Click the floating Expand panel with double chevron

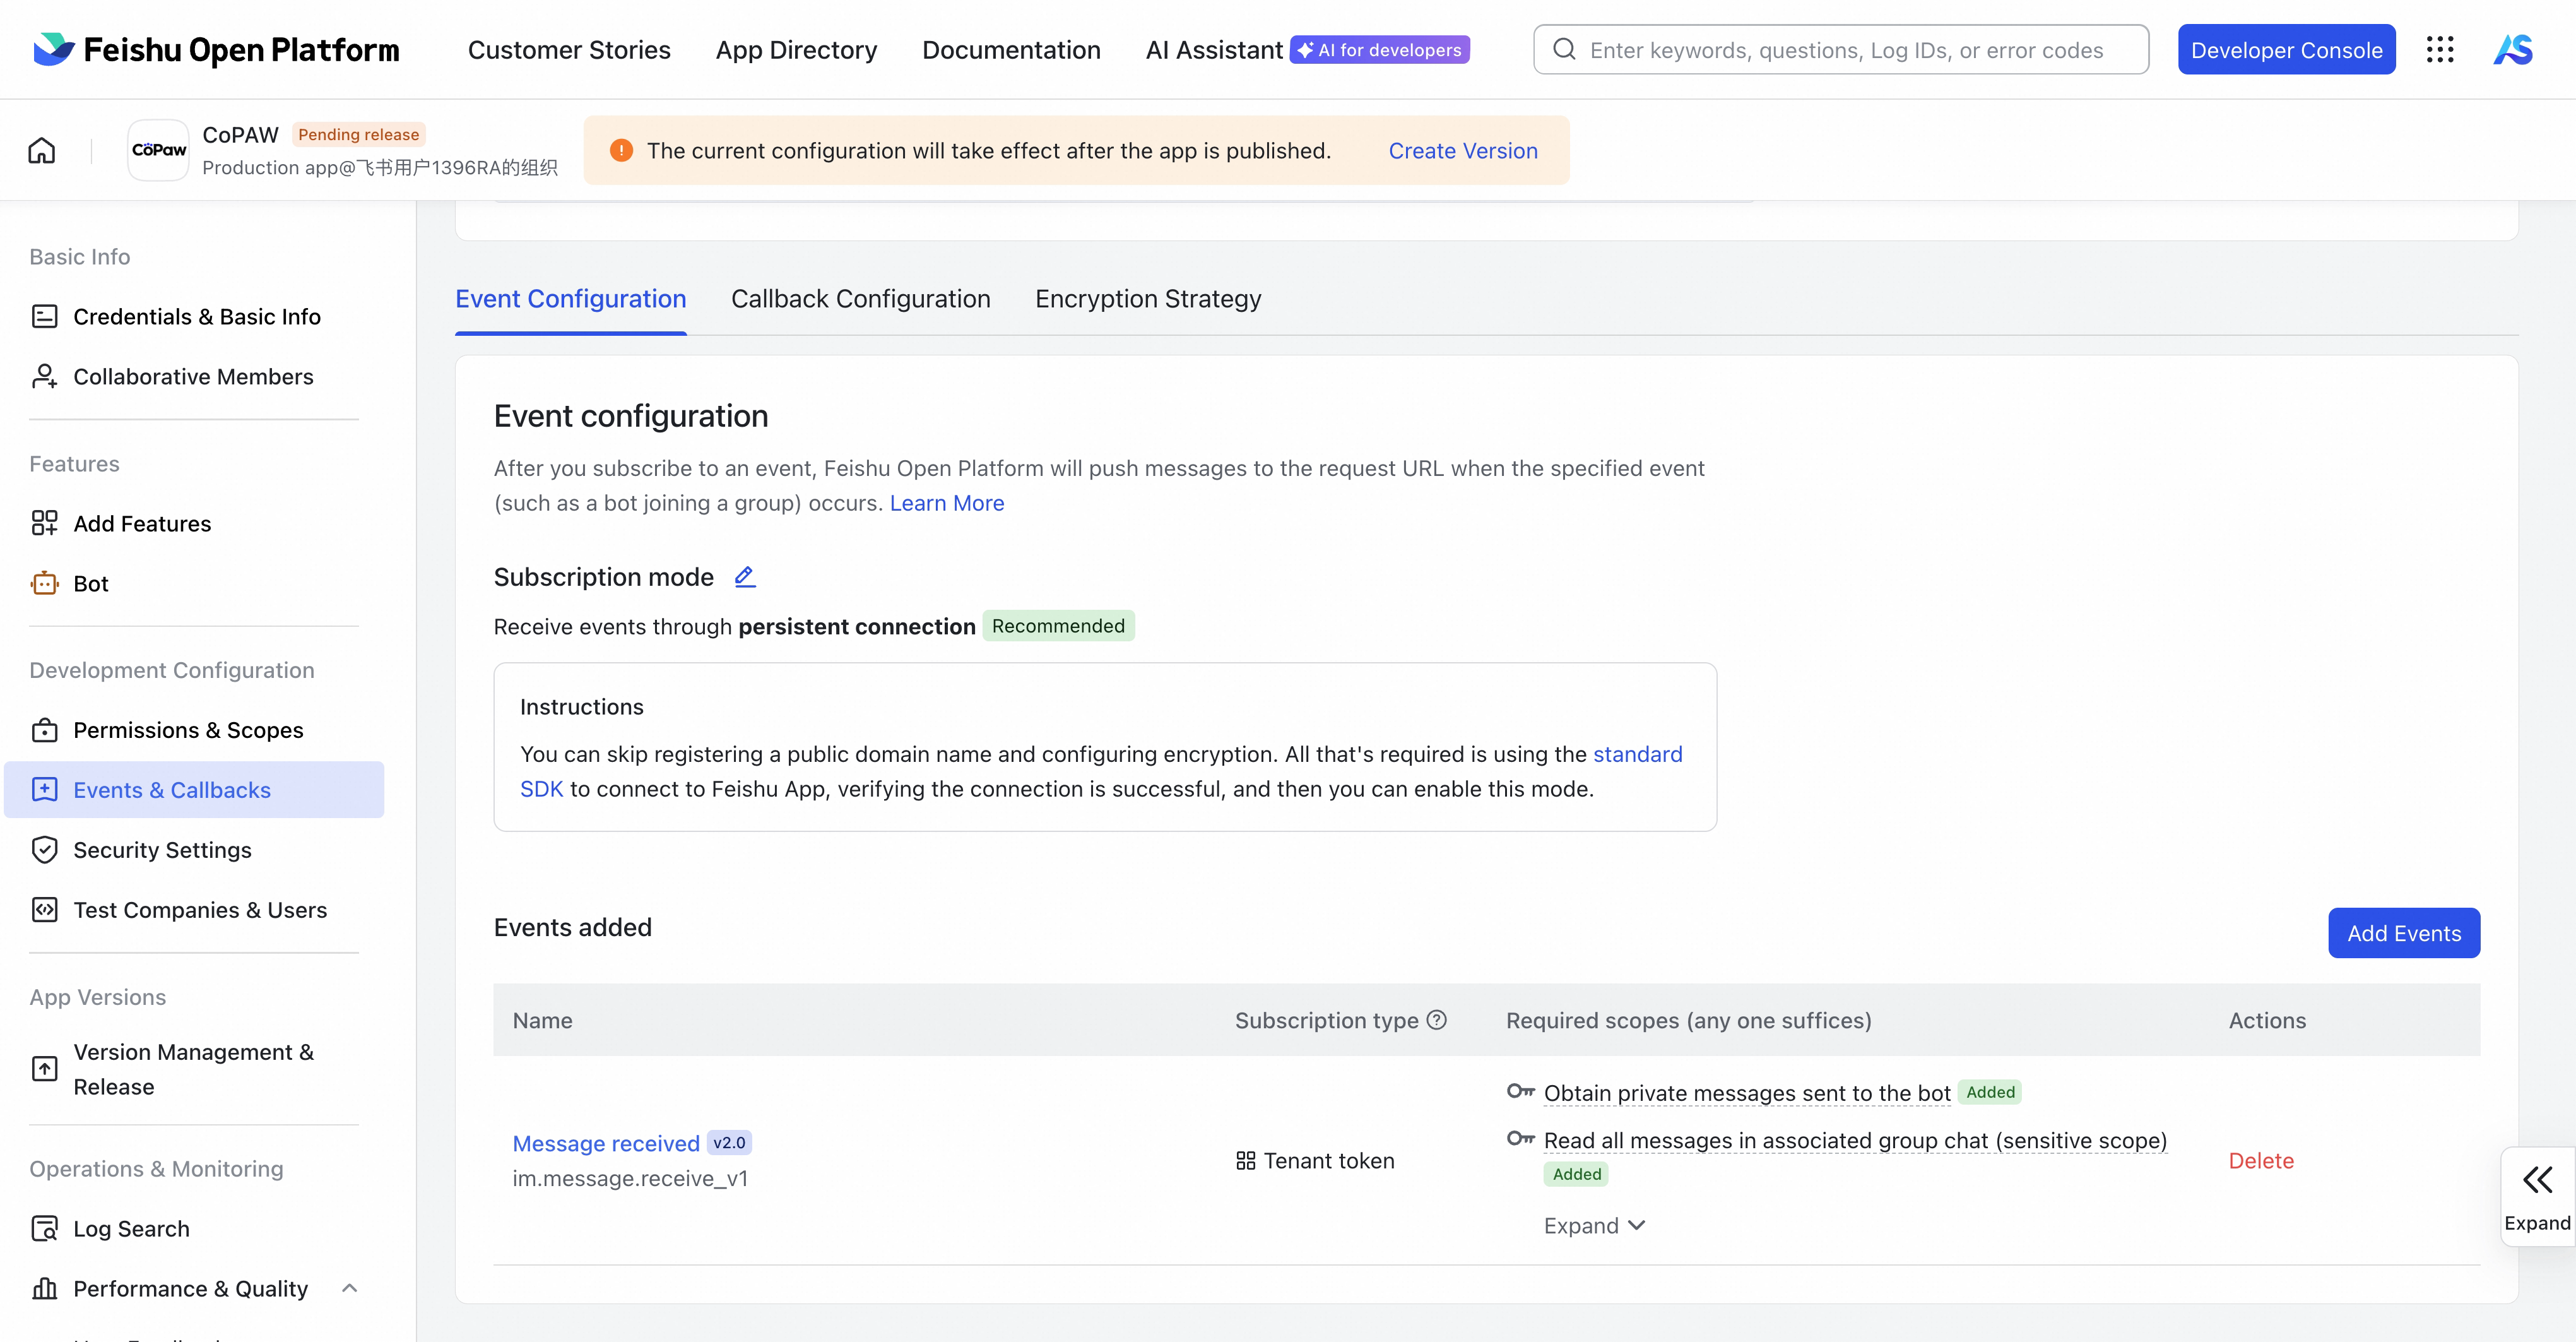(2537, 1196)
